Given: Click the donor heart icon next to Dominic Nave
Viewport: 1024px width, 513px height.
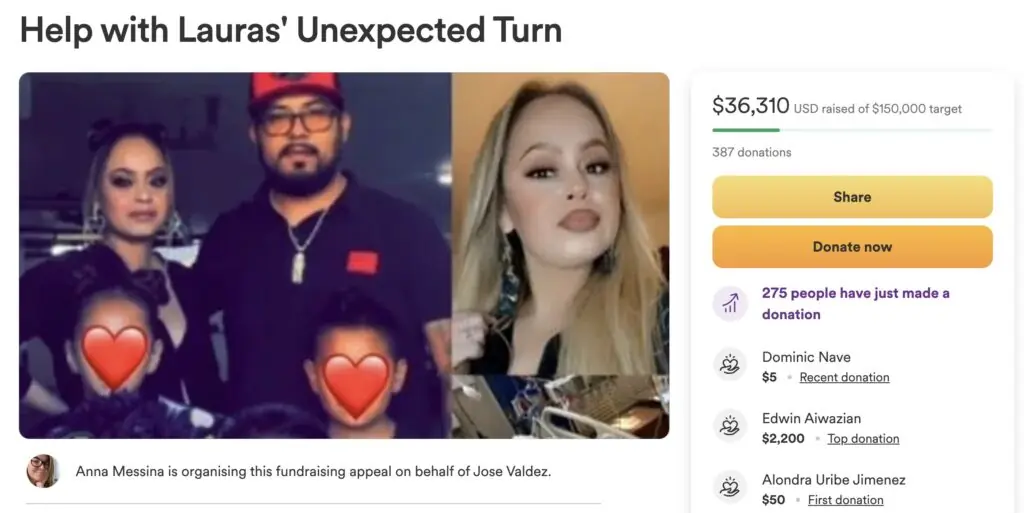Looking at the screenshot, I should click(729, 365).
